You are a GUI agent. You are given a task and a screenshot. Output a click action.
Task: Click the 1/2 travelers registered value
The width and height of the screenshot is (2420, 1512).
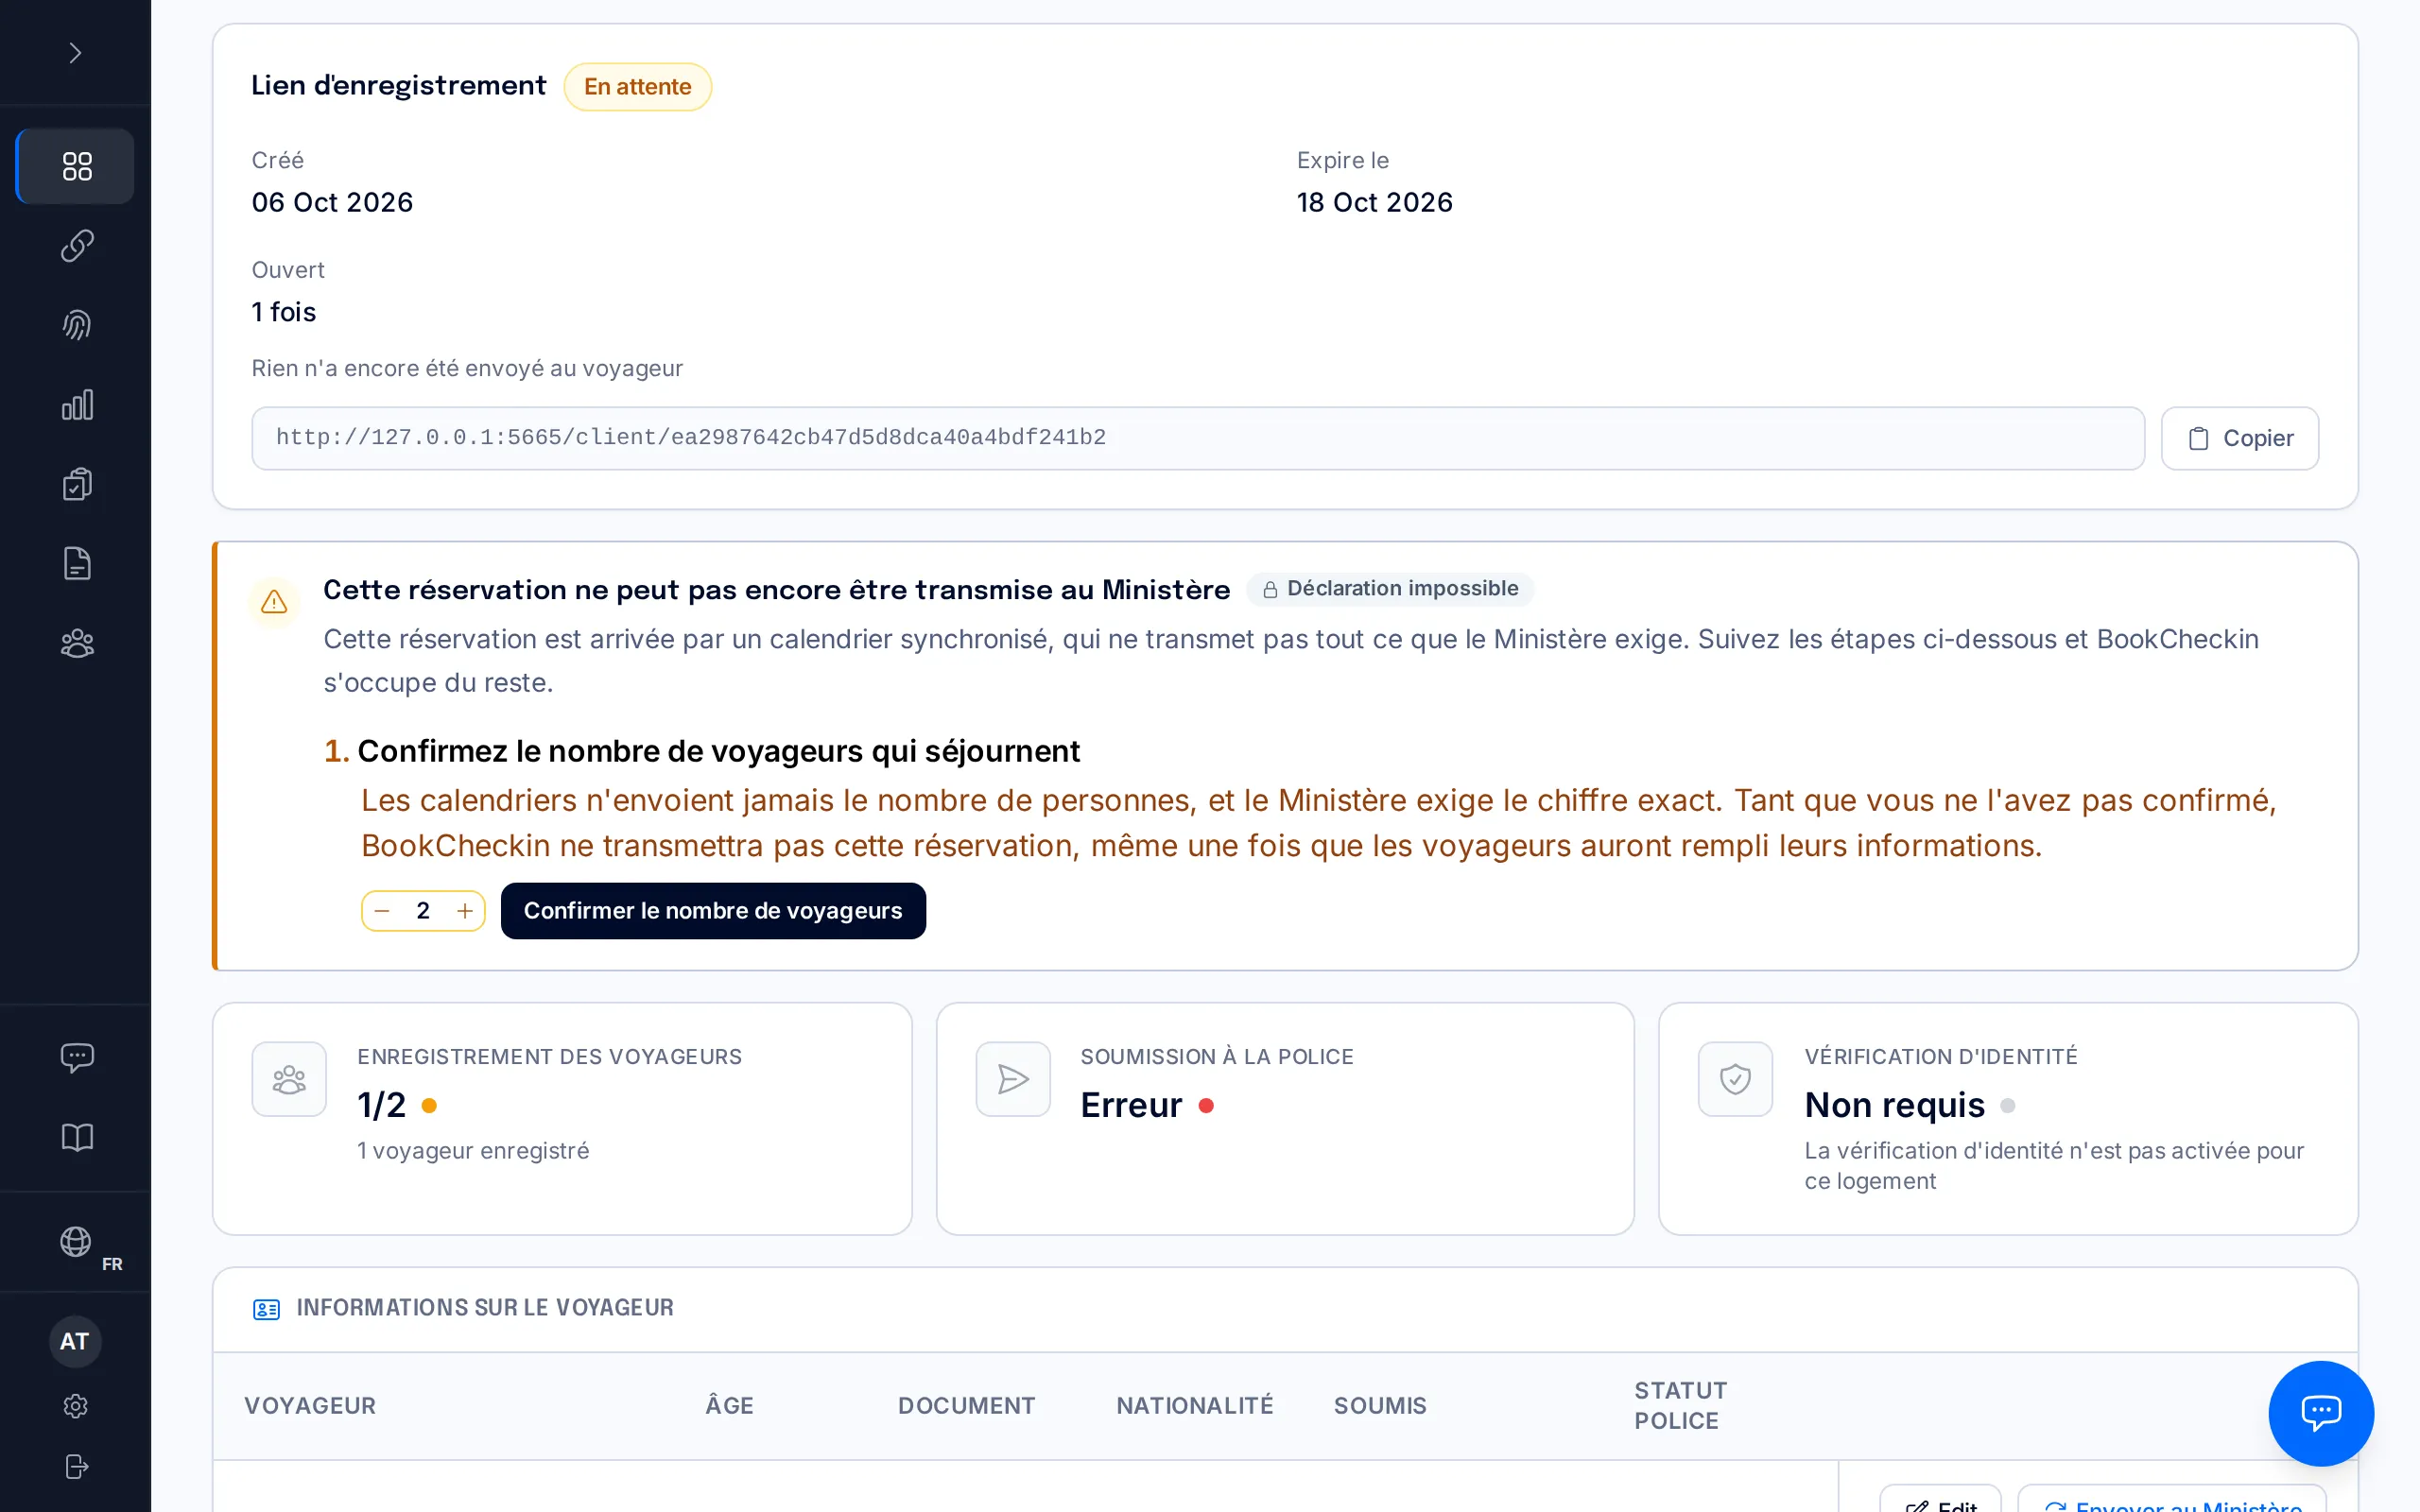[x=382, y=1106]
